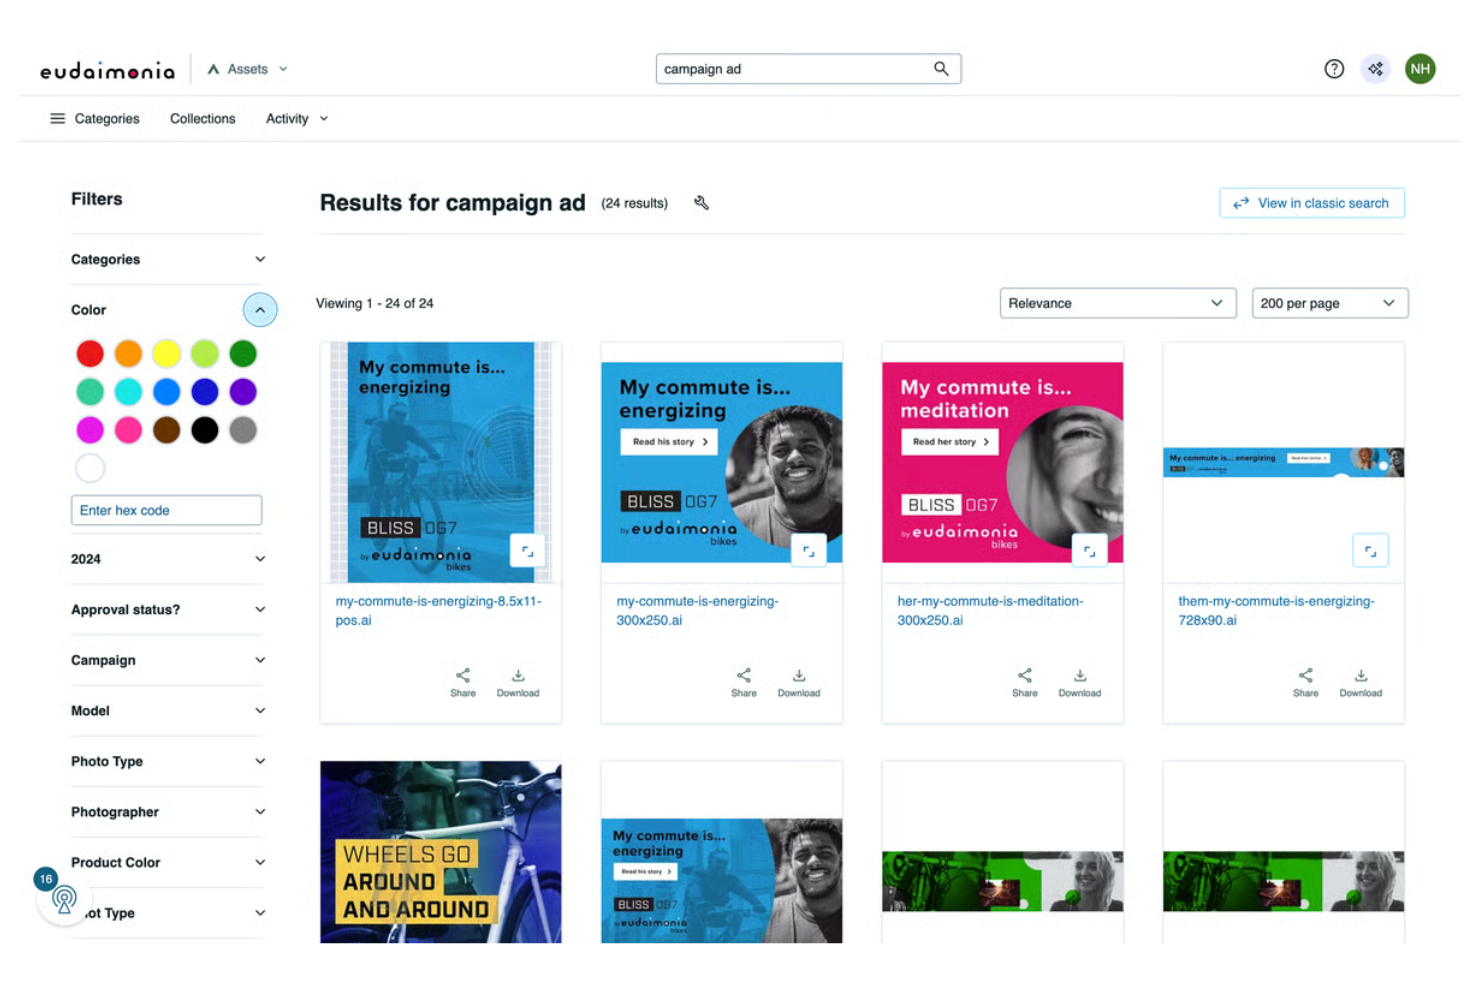Open pink My commute is meditation thumbnail

point(1003,462)
